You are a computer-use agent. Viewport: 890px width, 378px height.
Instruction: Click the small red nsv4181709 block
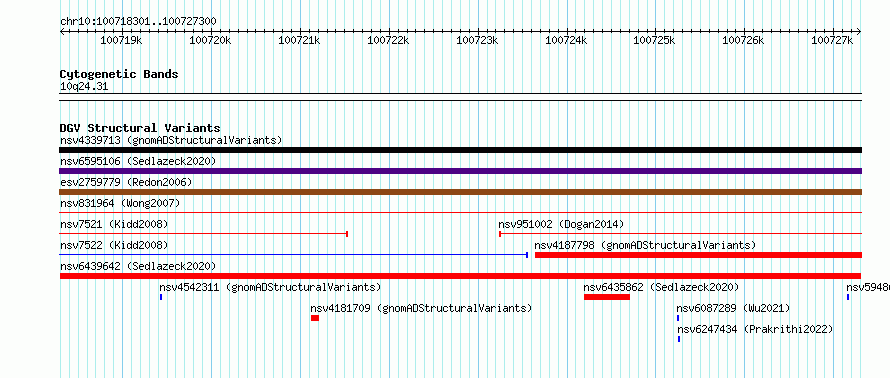pyautogui.click(x=315, y=318)
